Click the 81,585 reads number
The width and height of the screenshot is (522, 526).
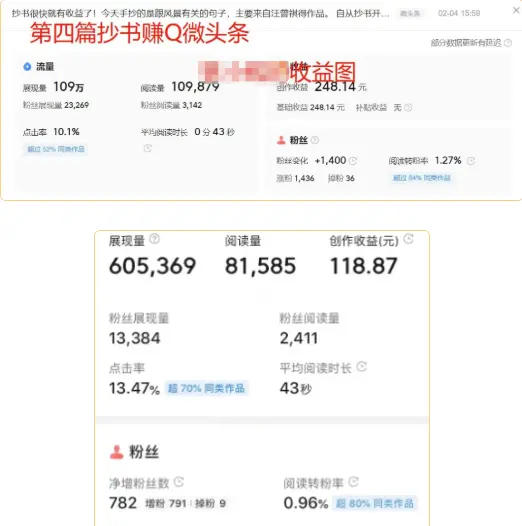(x=260, y=266)
